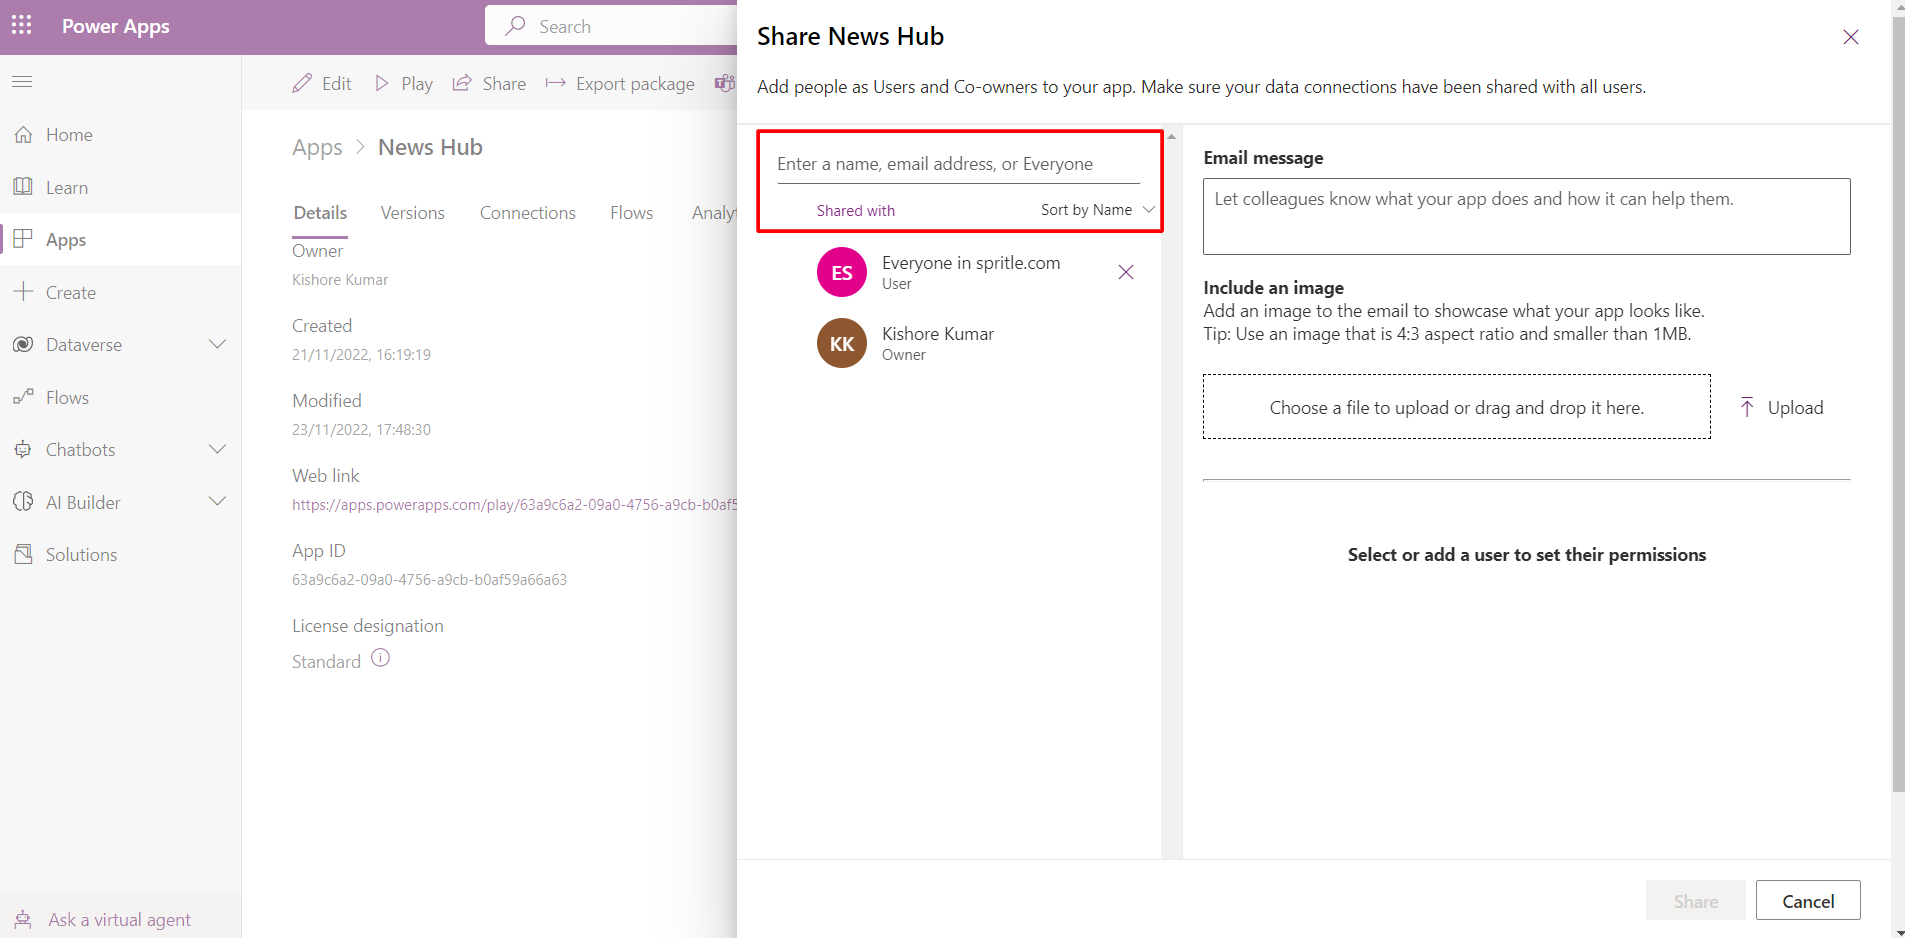Click the Solutions icon in sidebar
1905x938 pixels.
pyautogui.click(x=23, y=554)
